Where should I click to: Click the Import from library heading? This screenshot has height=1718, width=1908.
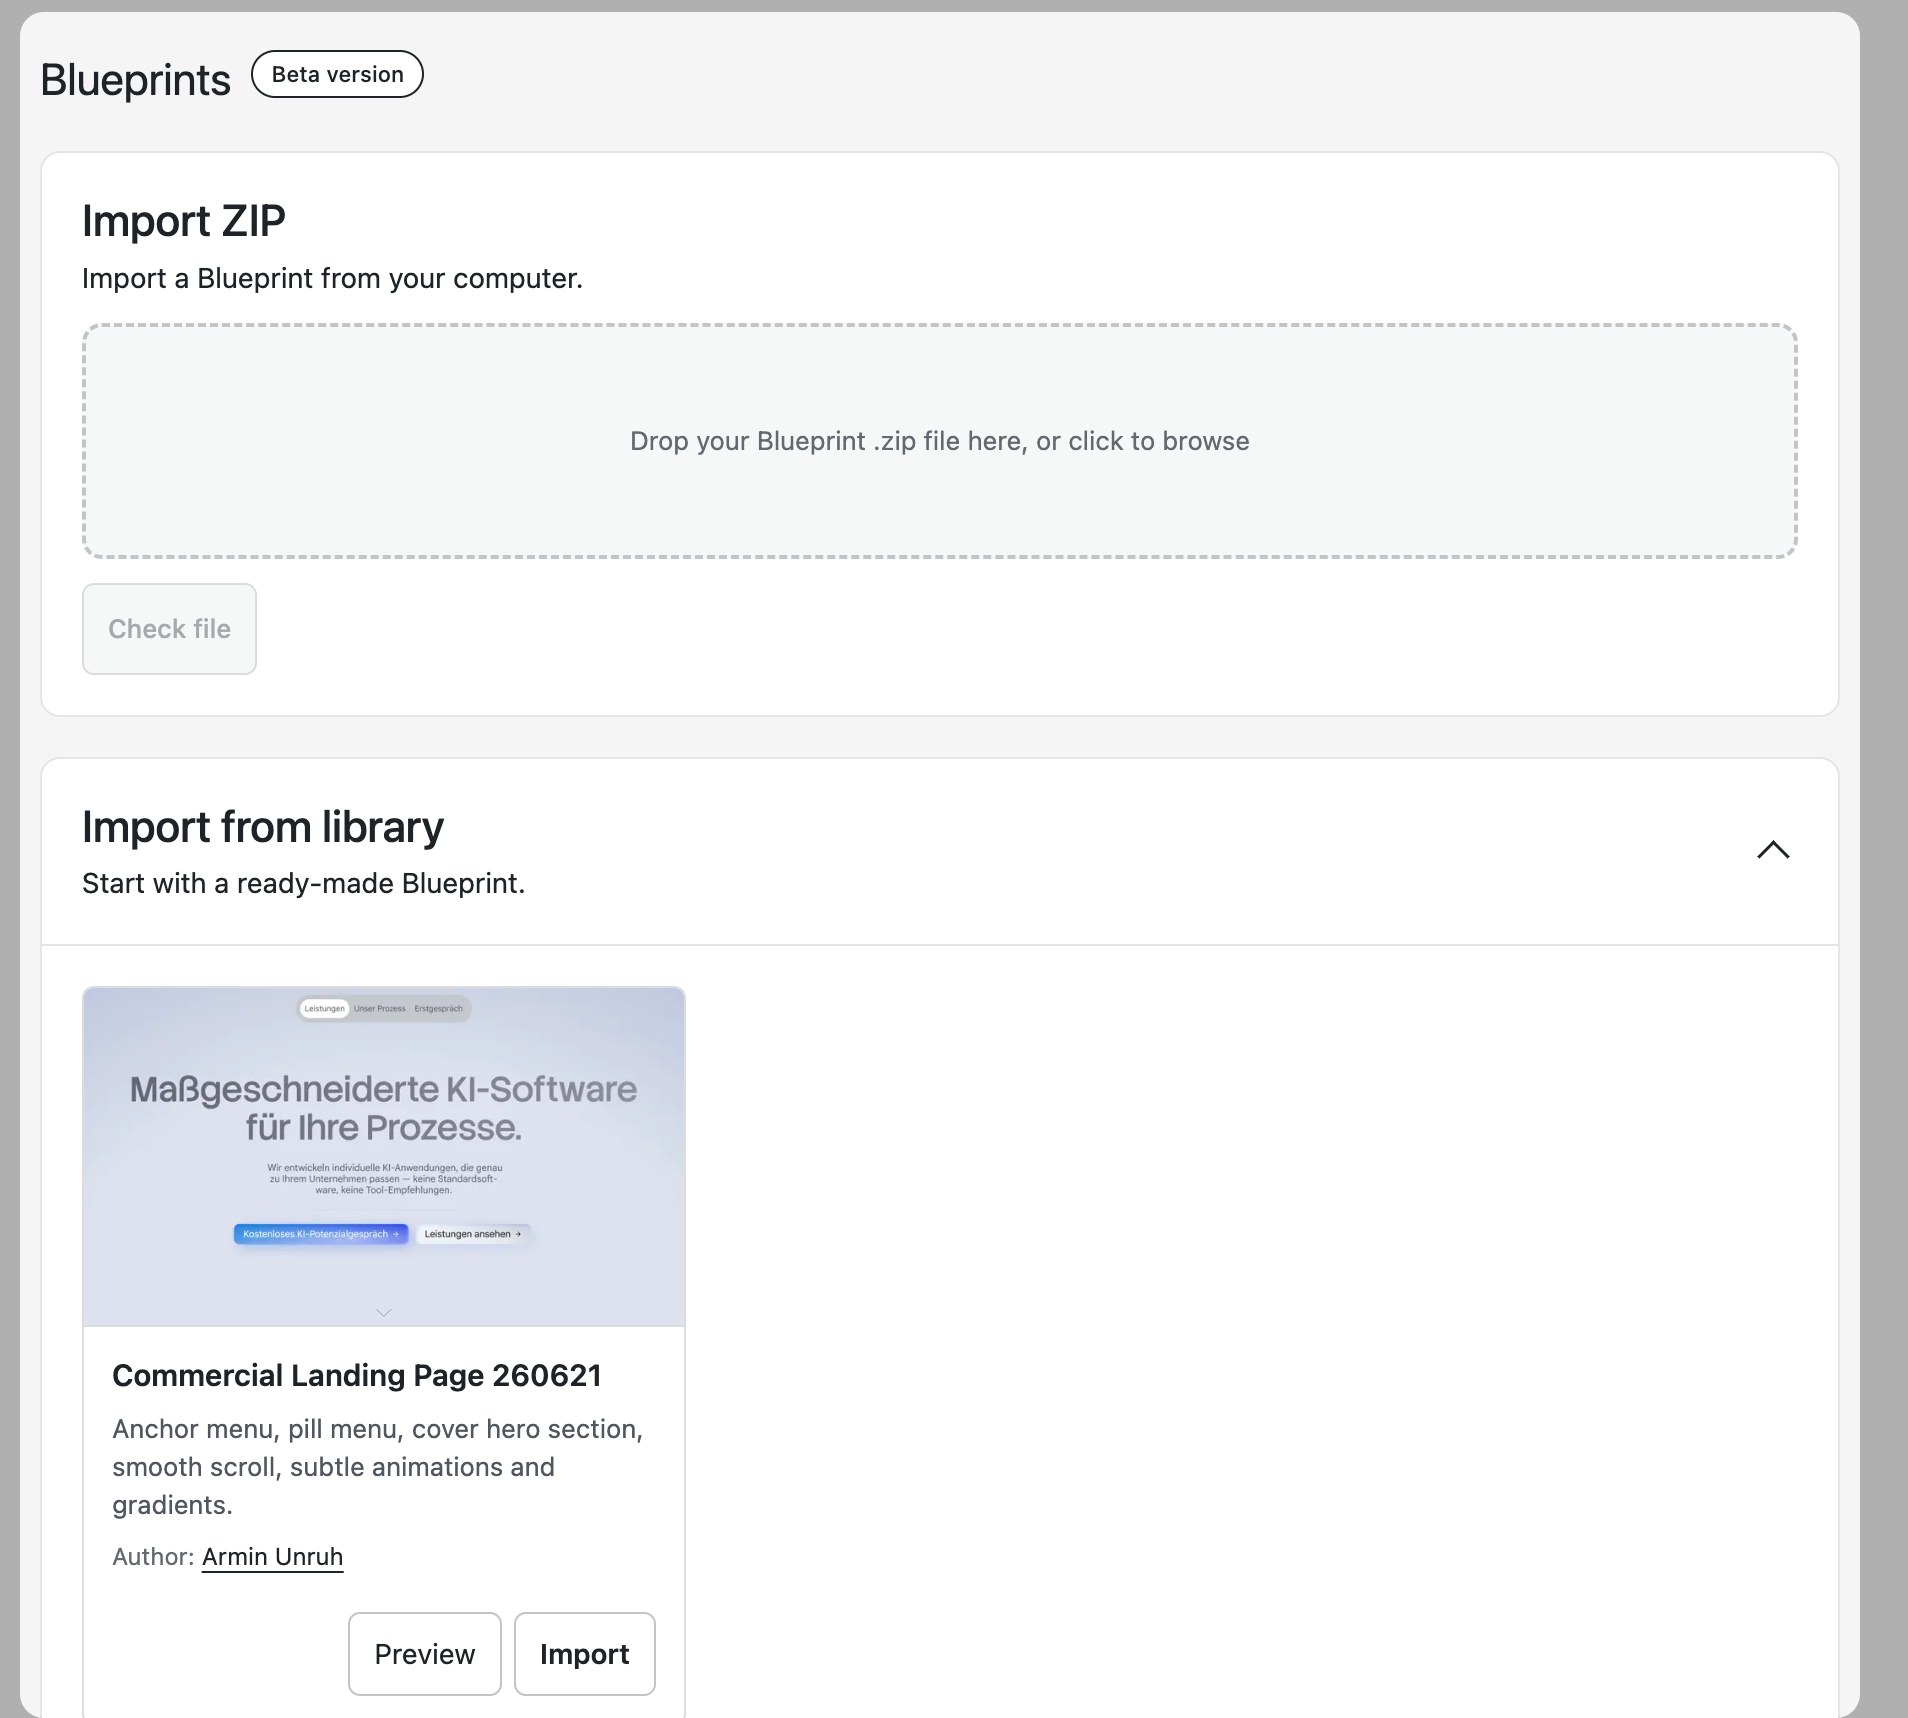263,827
